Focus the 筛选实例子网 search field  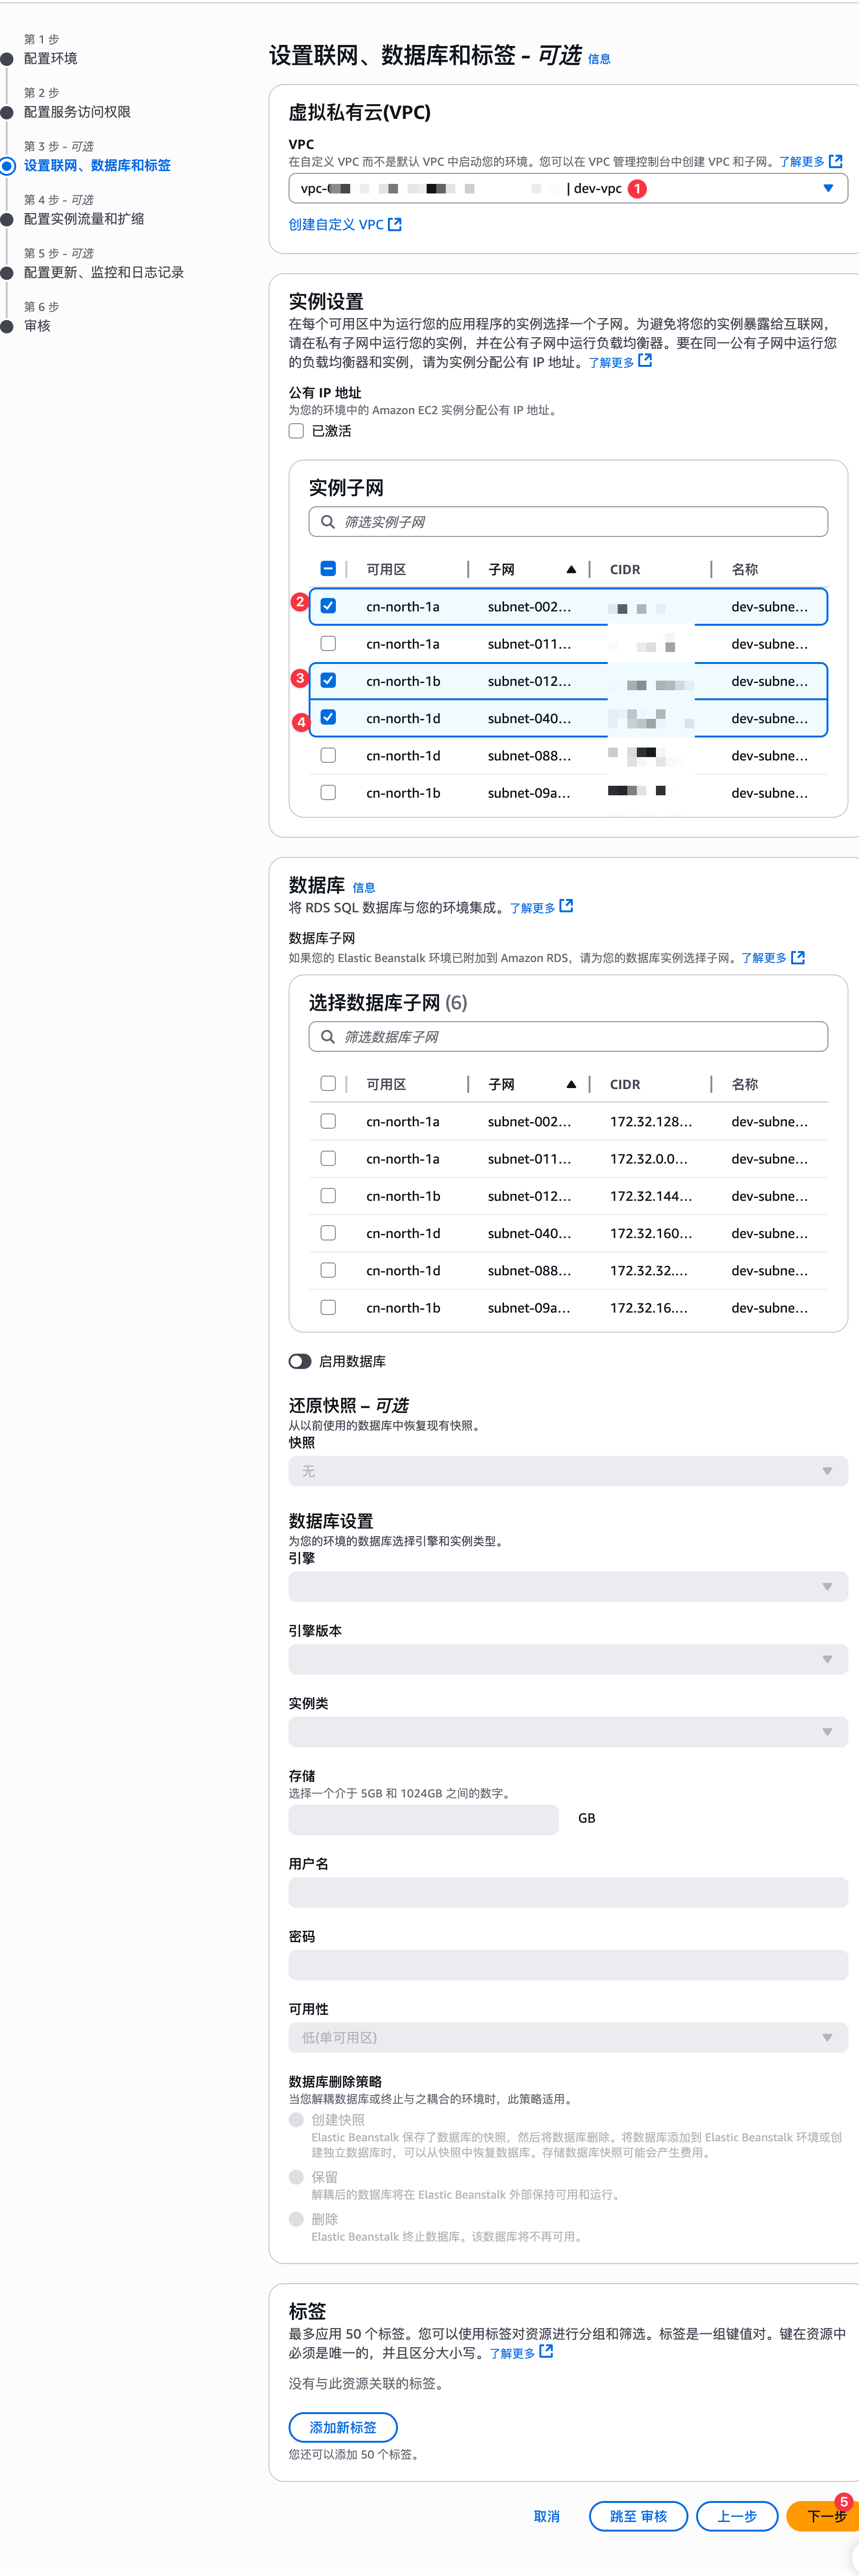pyautogui.click(x=568, y=522)
